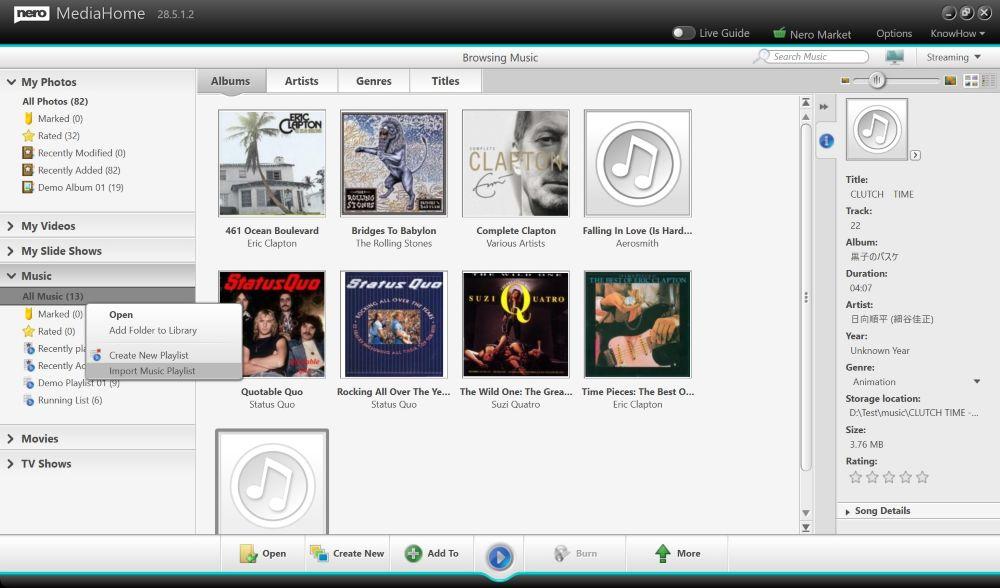Expand the Movies section

11,439
